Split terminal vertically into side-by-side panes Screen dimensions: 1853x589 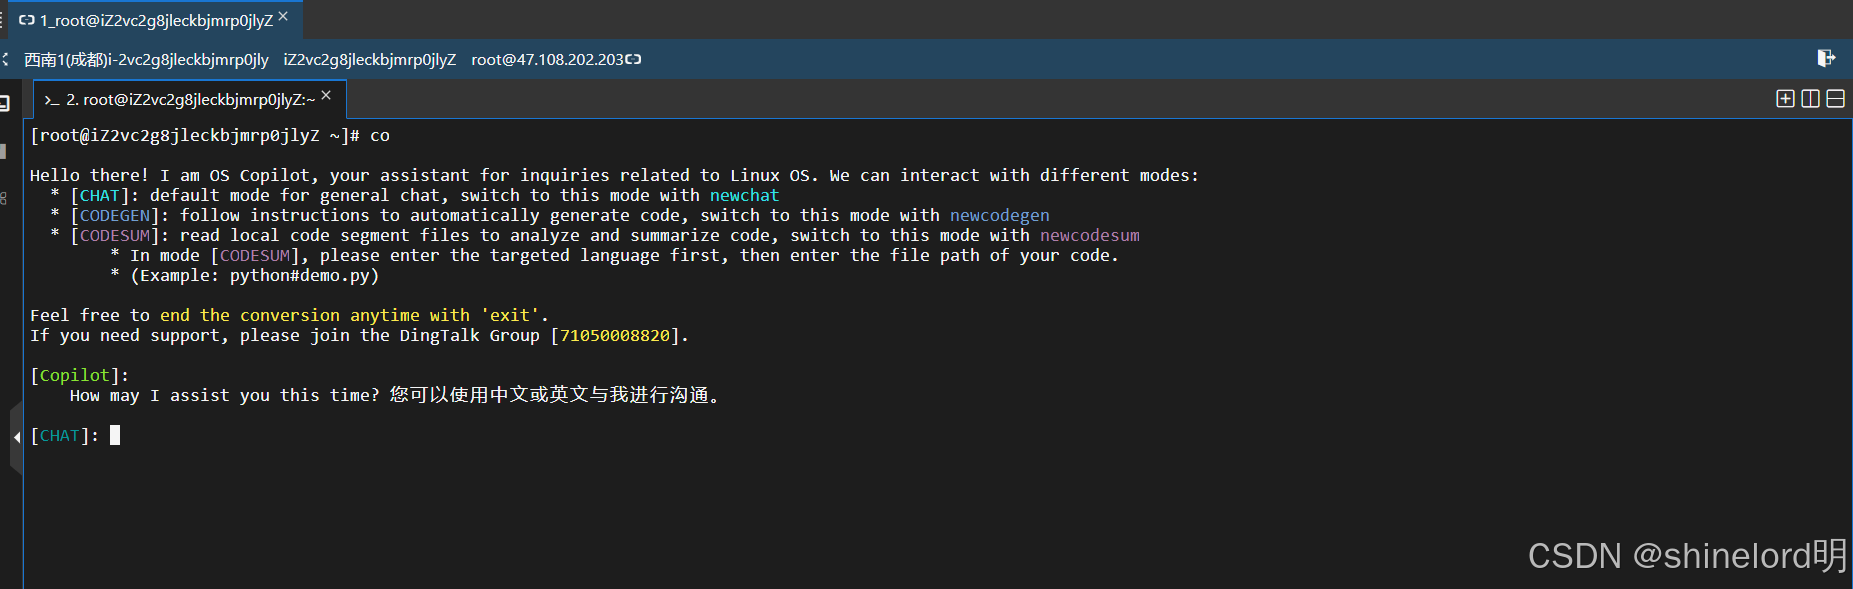pos(1810,98)
